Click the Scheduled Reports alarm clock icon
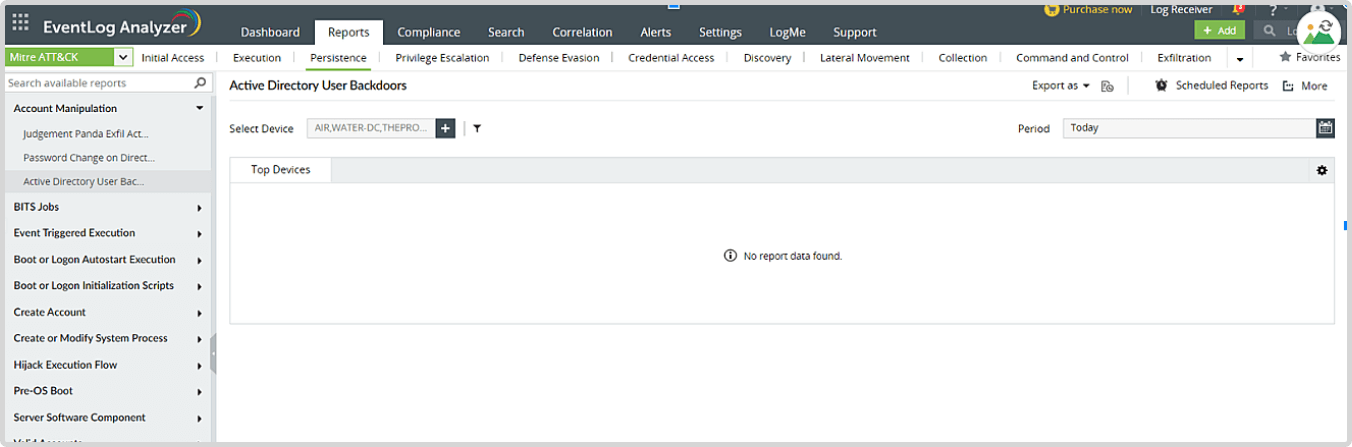 point(1161,85)
